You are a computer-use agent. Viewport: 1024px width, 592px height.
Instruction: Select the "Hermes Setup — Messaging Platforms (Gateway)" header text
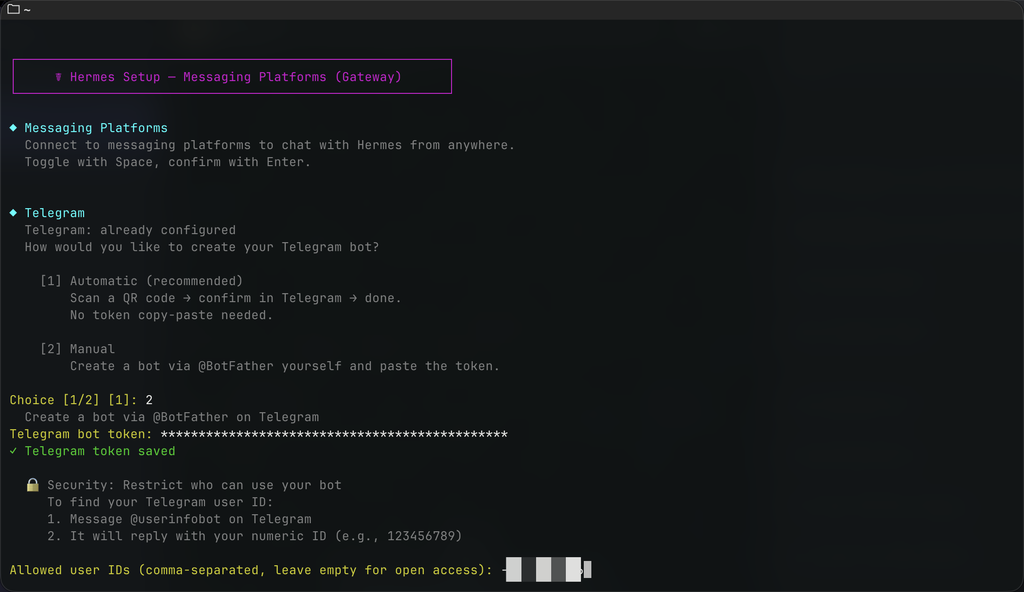[236, 77]
